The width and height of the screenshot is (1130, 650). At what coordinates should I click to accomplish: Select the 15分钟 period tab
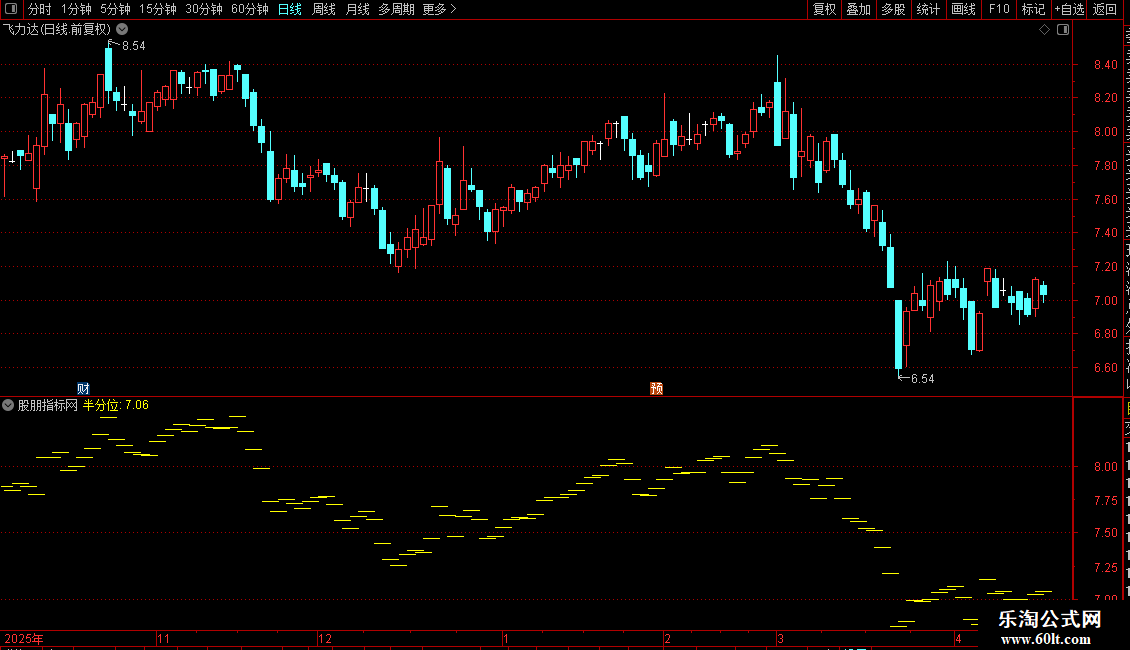(x=158, y=9)
